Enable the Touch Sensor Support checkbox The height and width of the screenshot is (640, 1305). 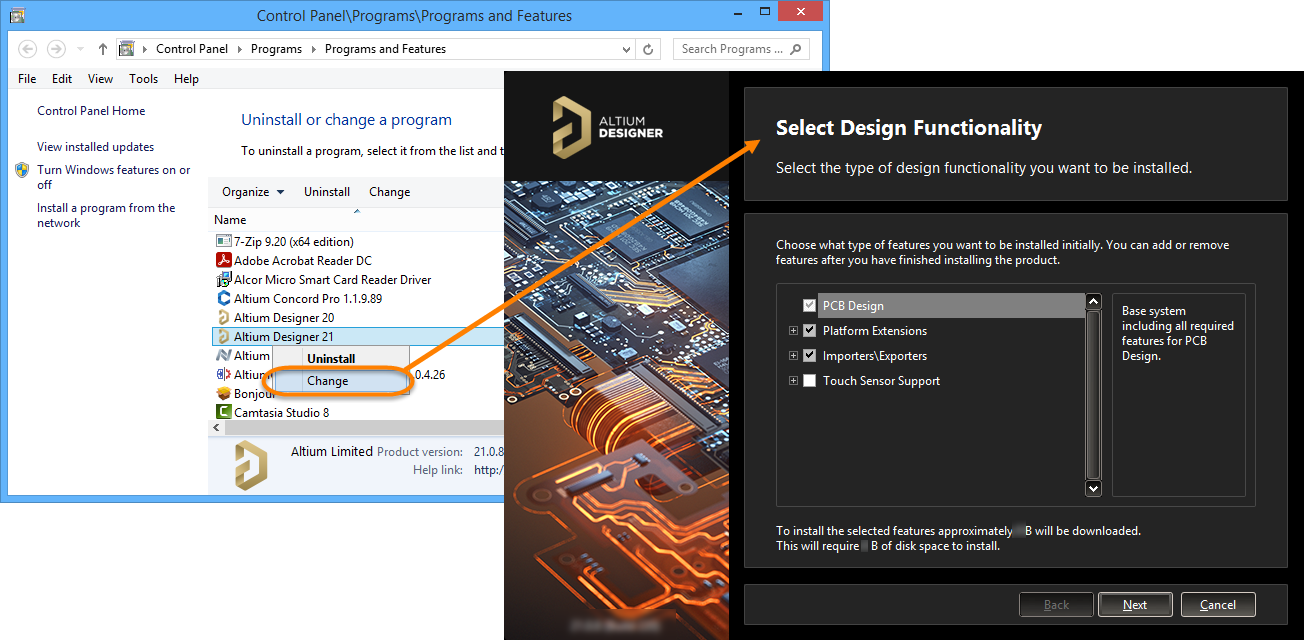(809, 381)
